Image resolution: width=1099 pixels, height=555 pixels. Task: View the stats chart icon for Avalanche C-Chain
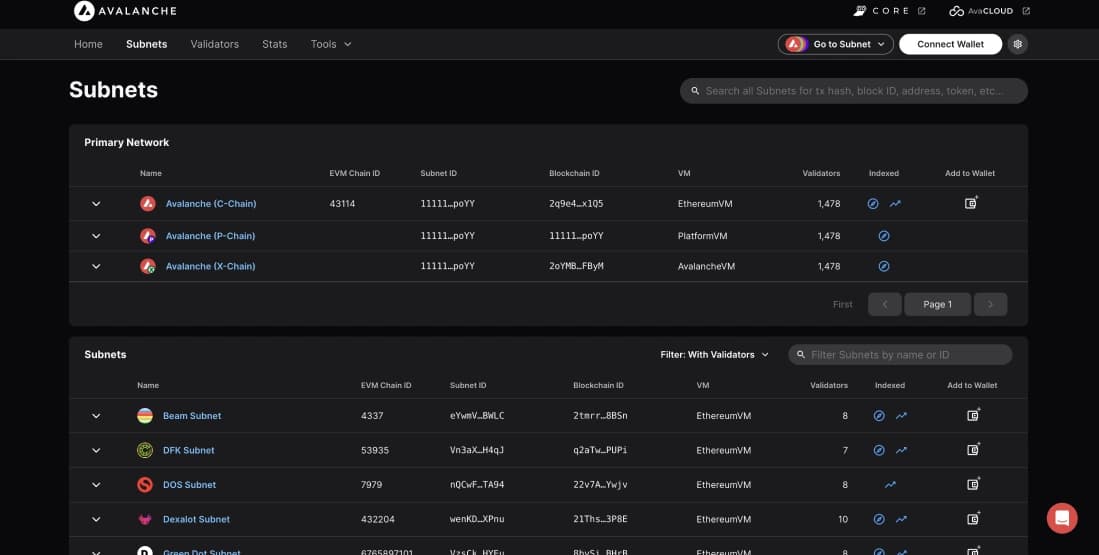895,204
